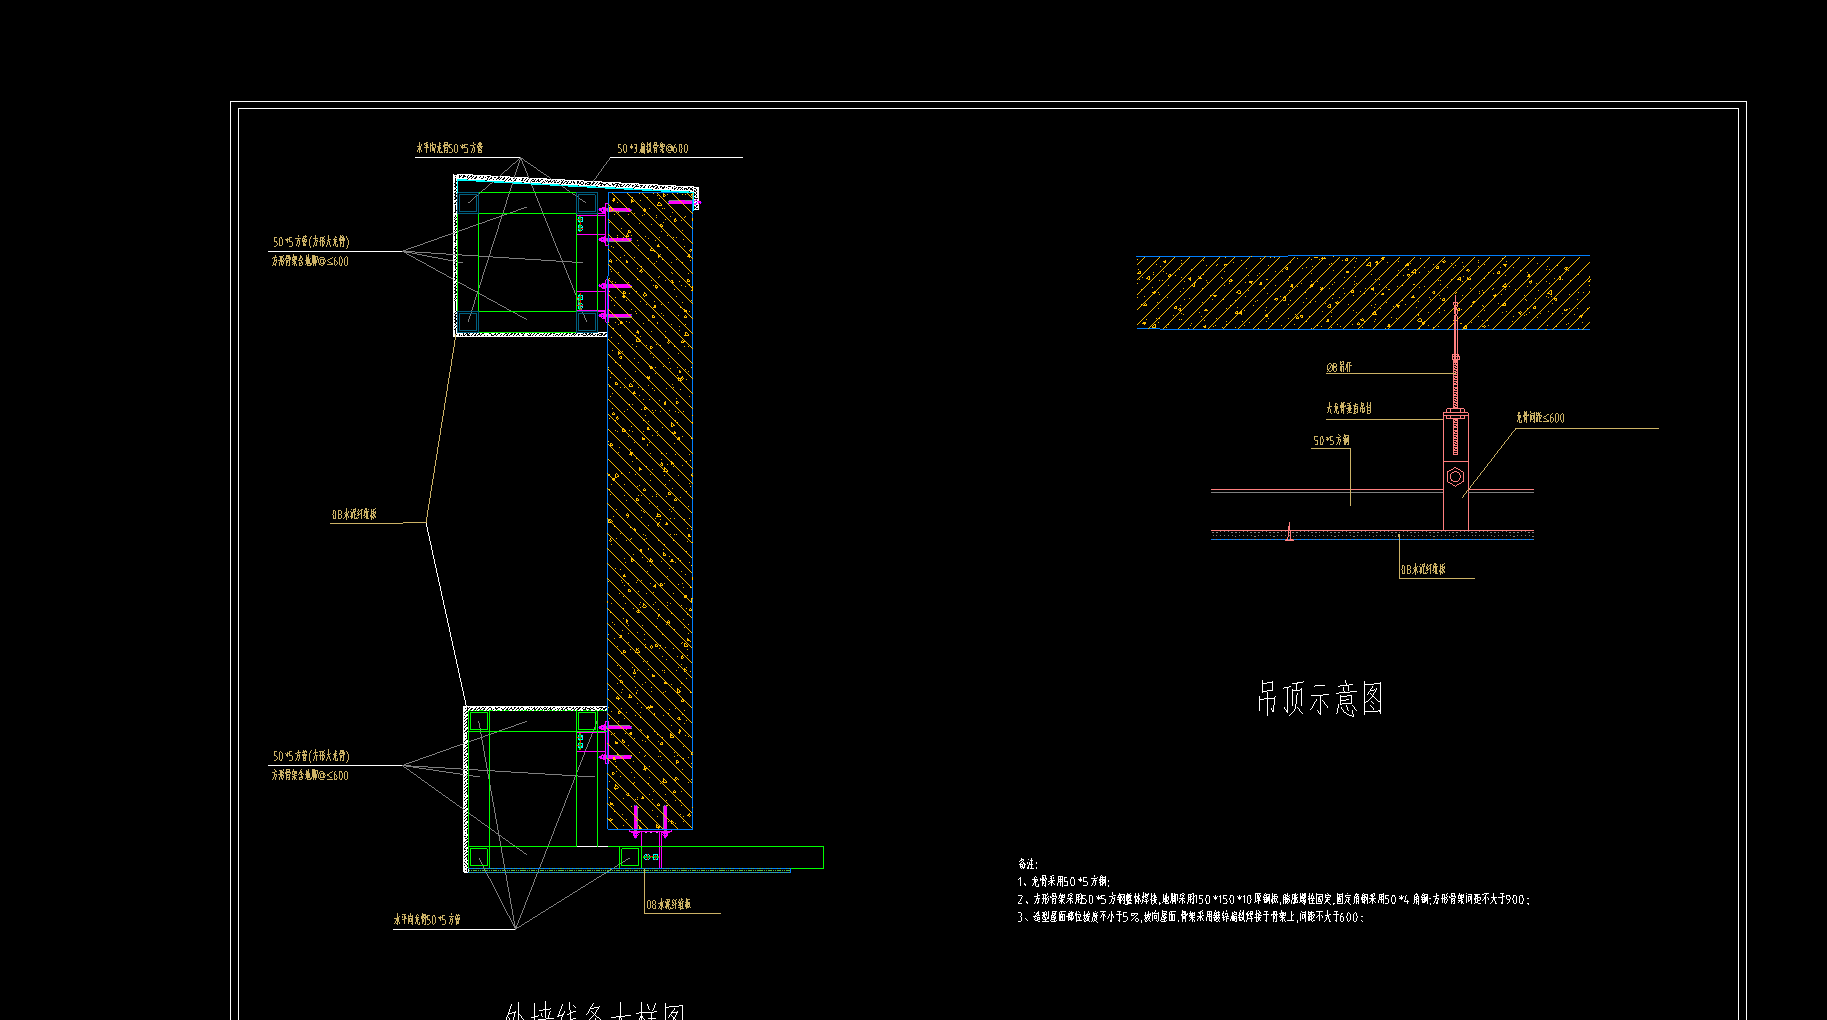Image resolution: width=1827 pixels, height=1020 pixels.
Task: Click the hex bolt symbol in ceiling hanger
Action: (1455, 477)
